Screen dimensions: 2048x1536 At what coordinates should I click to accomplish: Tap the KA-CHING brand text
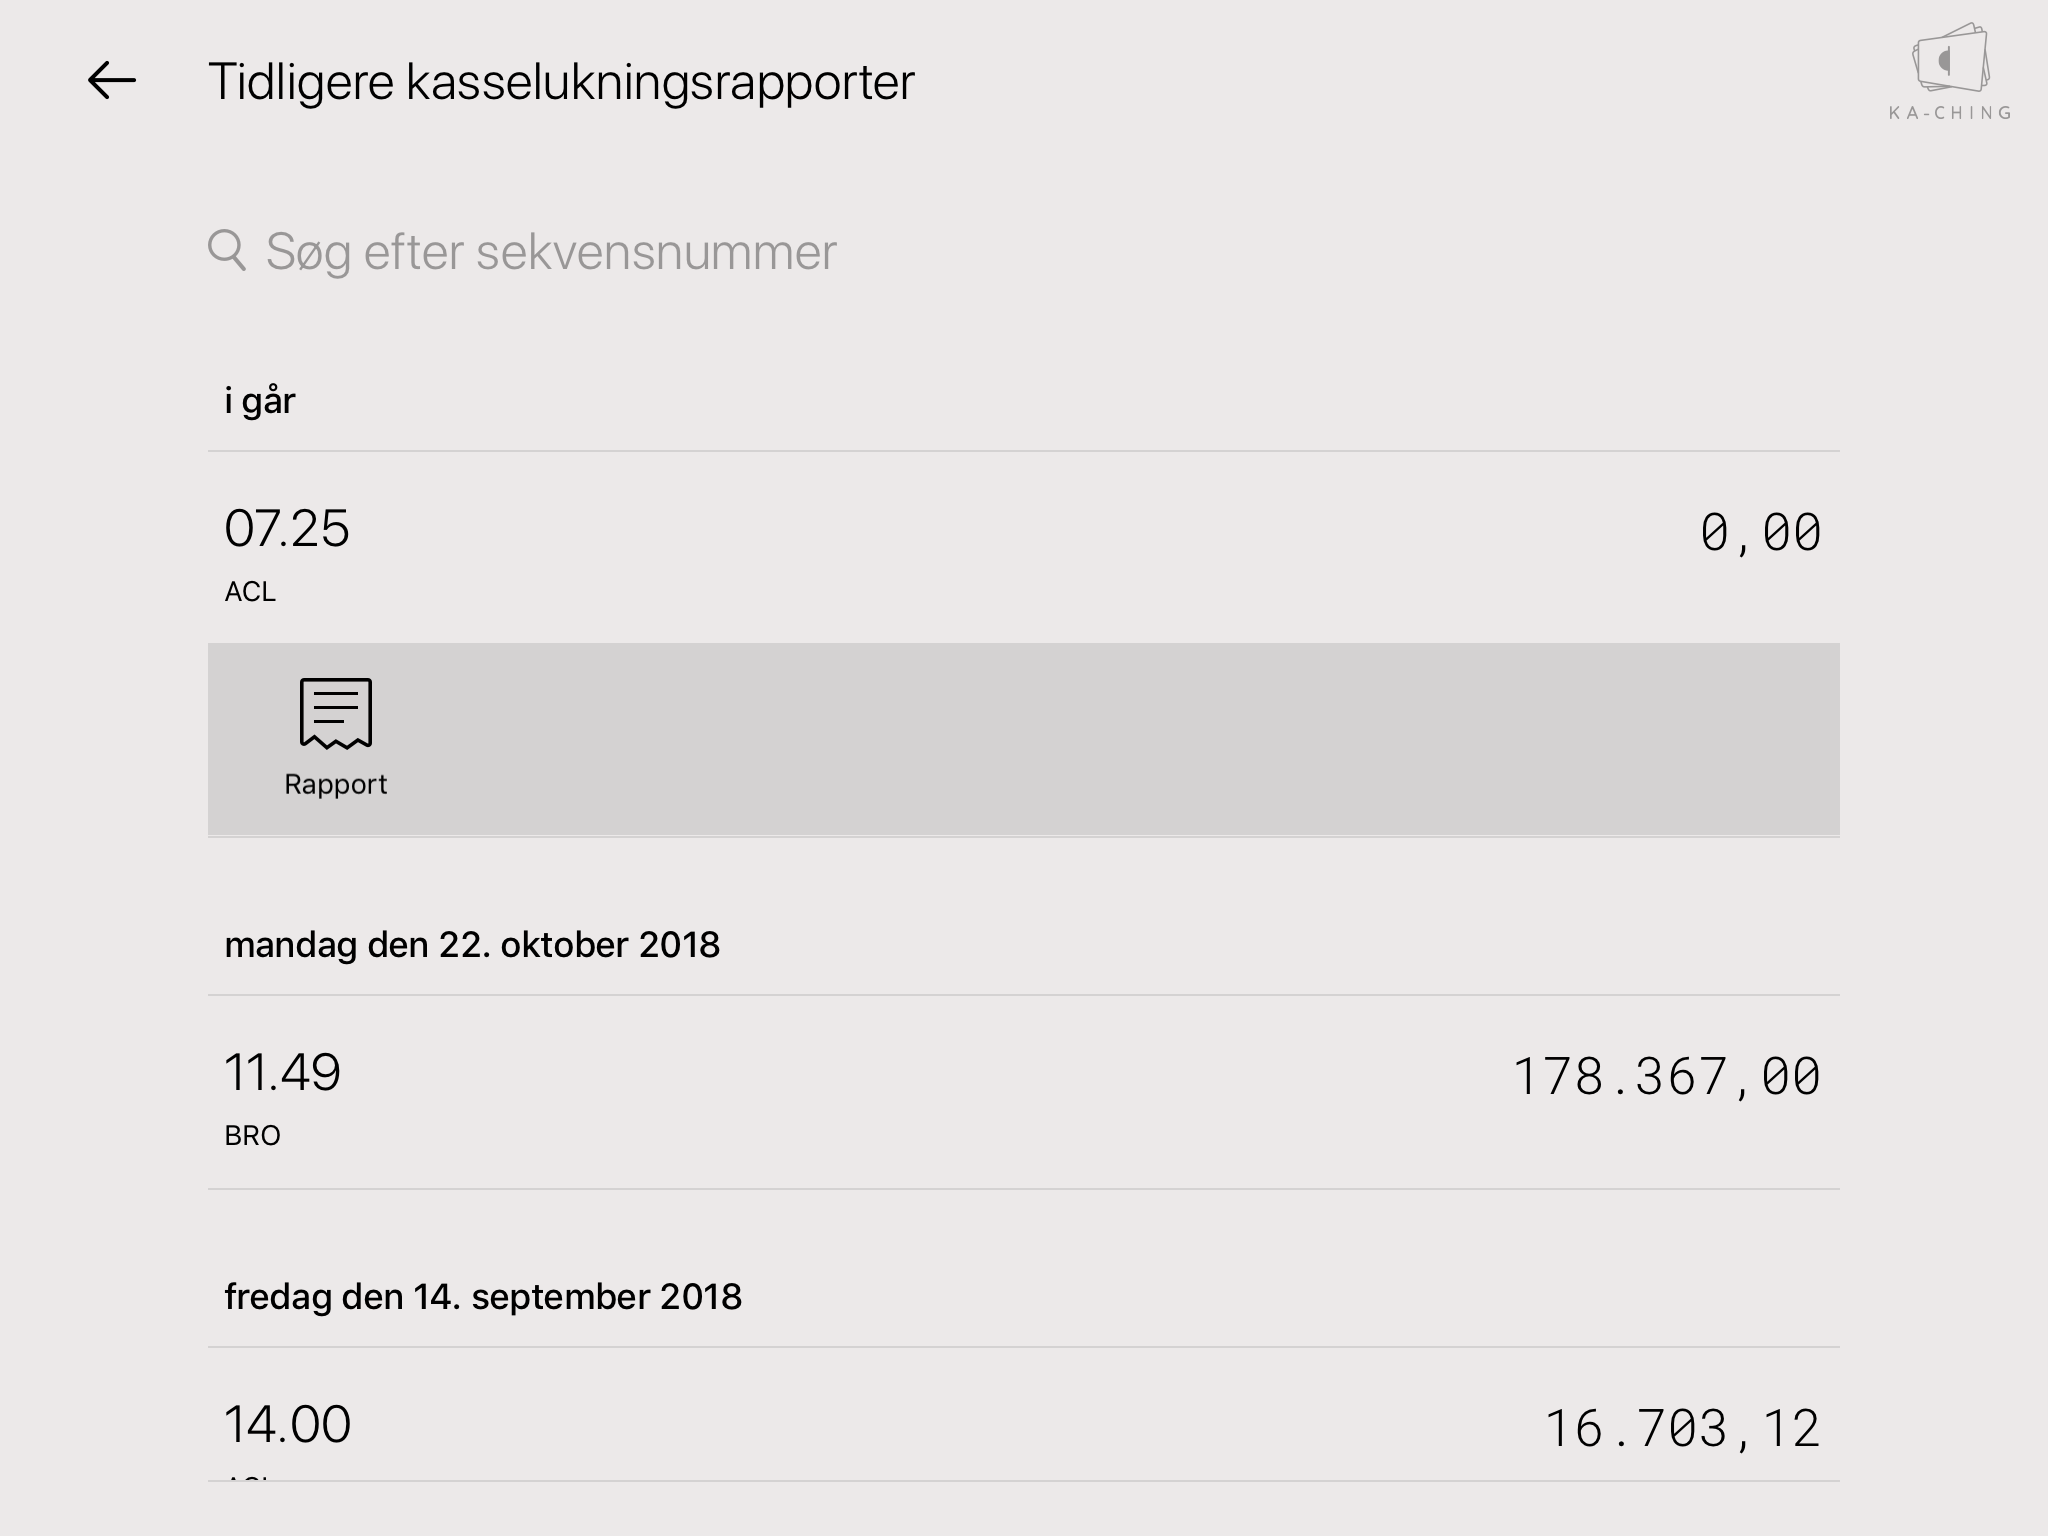[x=1950, y=114]
